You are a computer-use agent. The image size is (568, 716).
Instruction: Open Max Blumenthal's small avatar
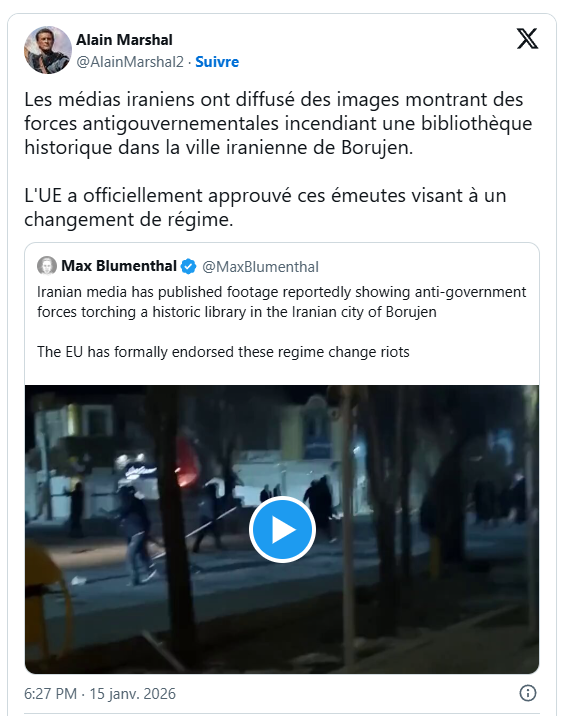pyautogui.click(x=47, y=266)
